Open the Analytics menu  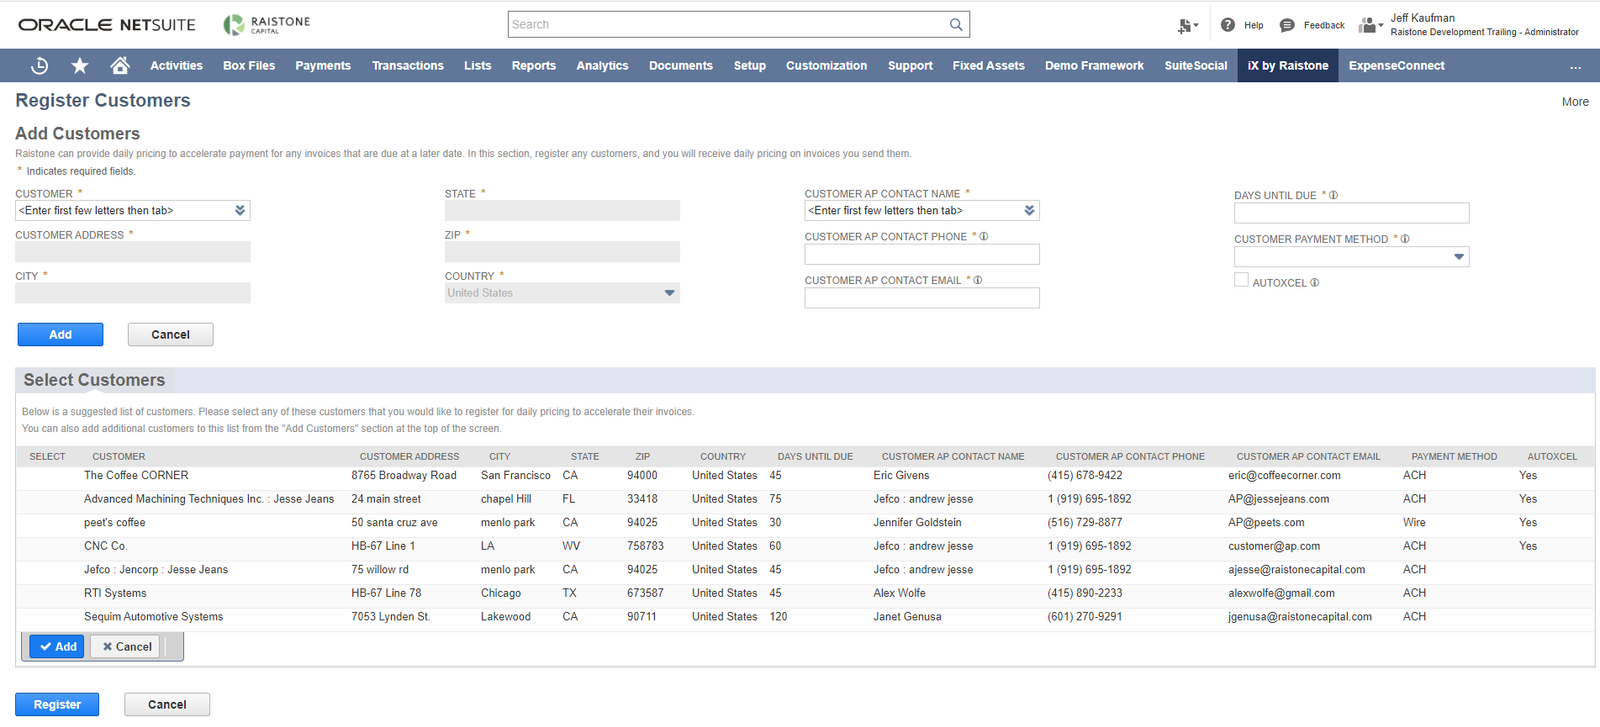[602, 66]
